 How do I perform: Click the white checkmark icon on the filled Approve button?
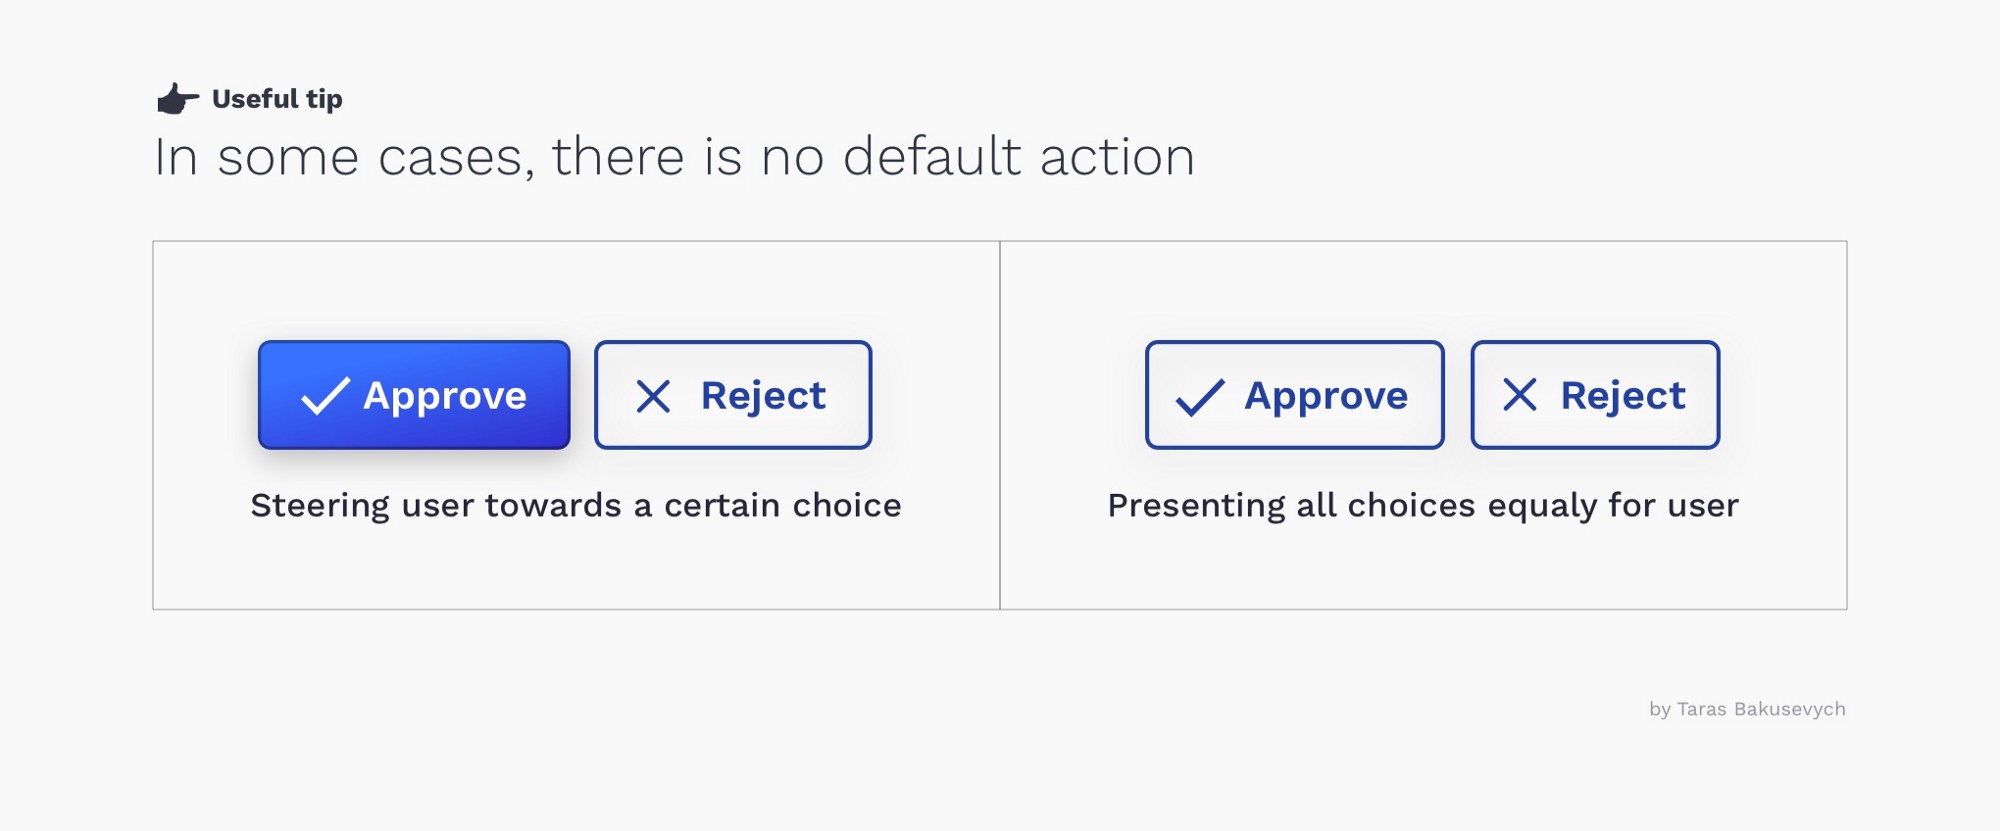[325, 396]
